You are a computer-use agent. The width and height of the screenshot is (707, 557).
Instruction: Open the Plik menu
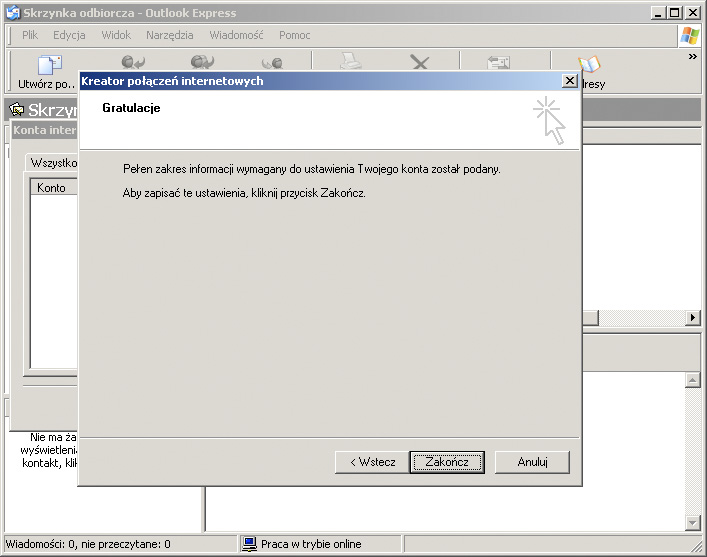pos(30,35)
